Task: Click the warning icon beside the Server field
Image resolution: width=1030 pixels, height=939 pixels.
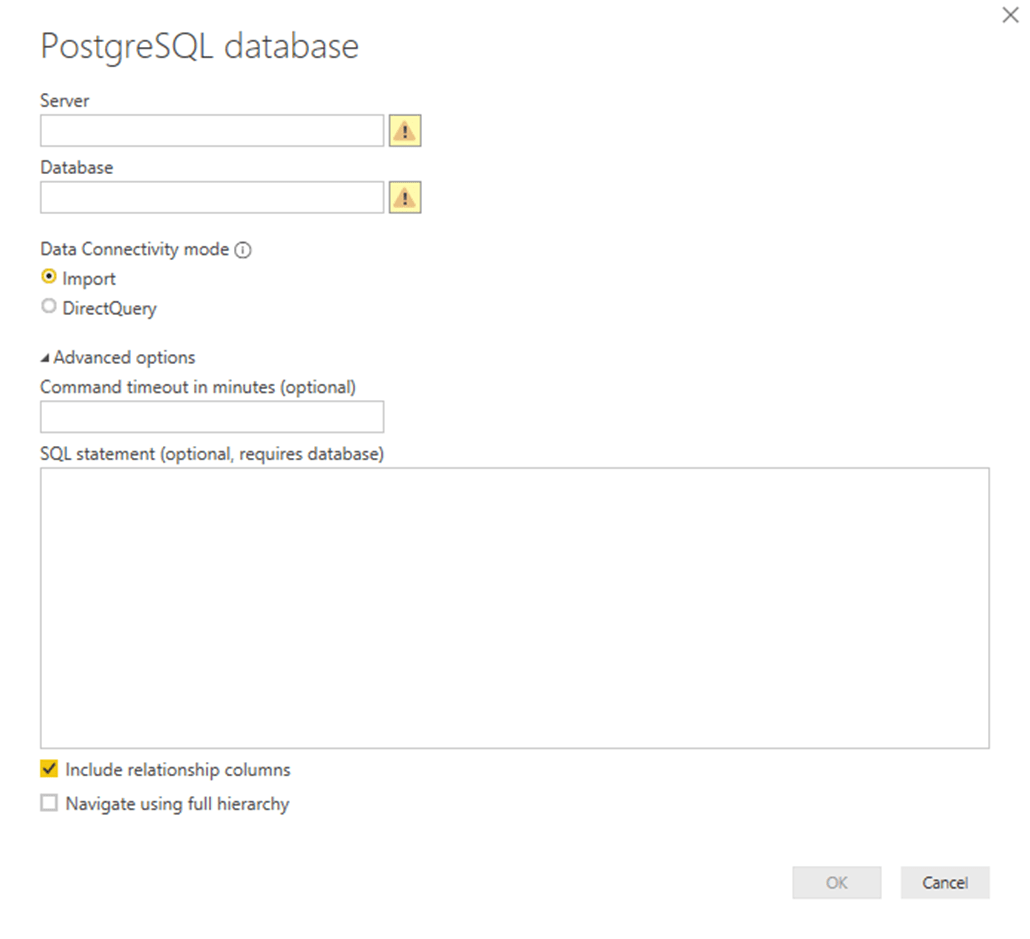Action: click(x=404, y=130)
